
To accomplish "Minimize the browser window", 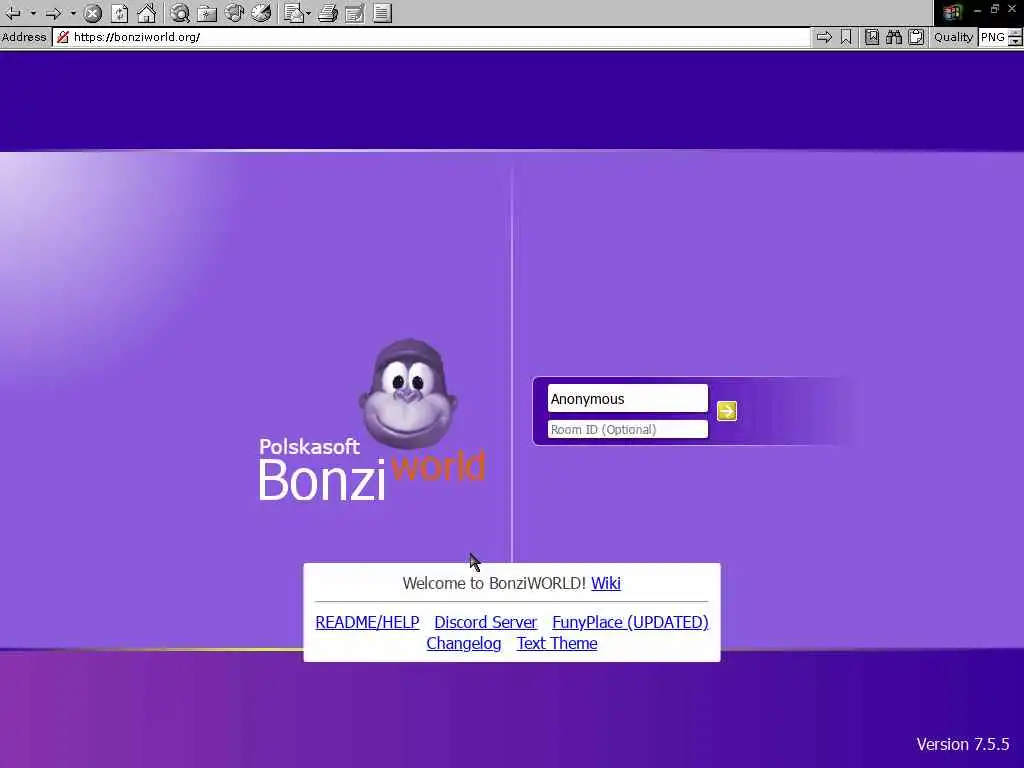I will pyautogui.click(x=977, y=10).
